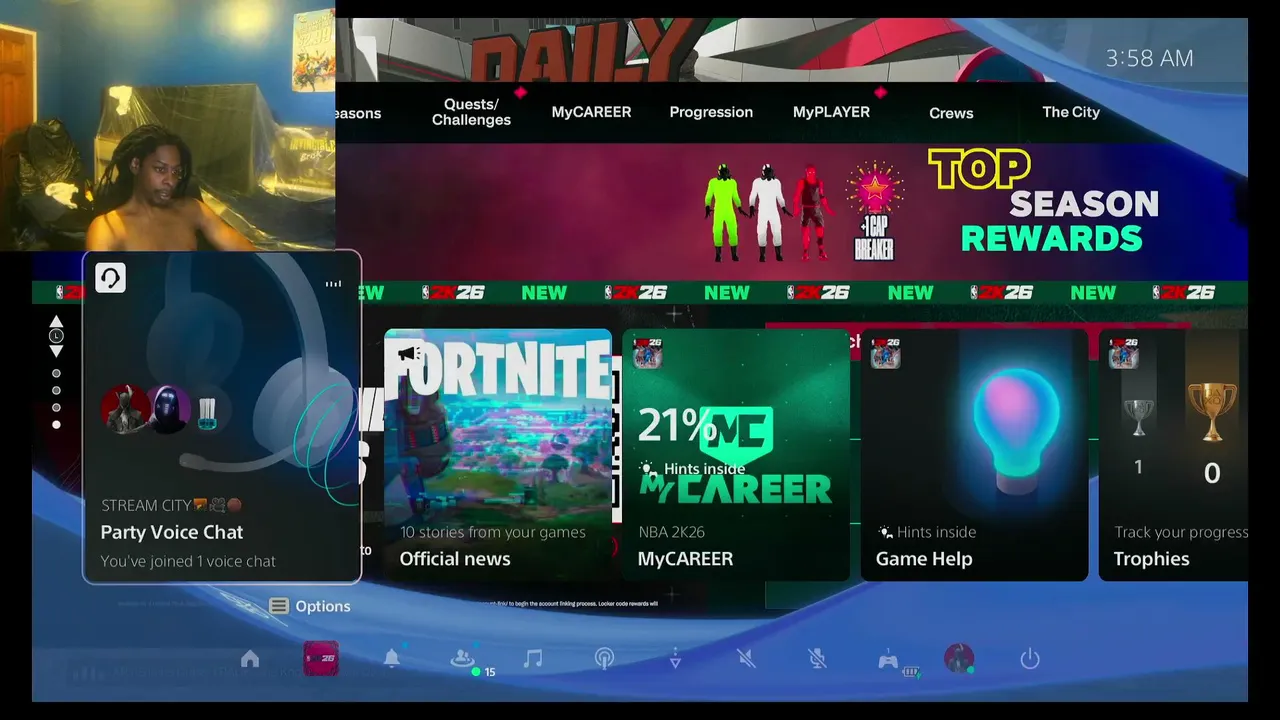Screen dimensions: 1280x720
Task: Click "10 stories from your games" text
Action: pyautogui.click(x=493, y=532)
